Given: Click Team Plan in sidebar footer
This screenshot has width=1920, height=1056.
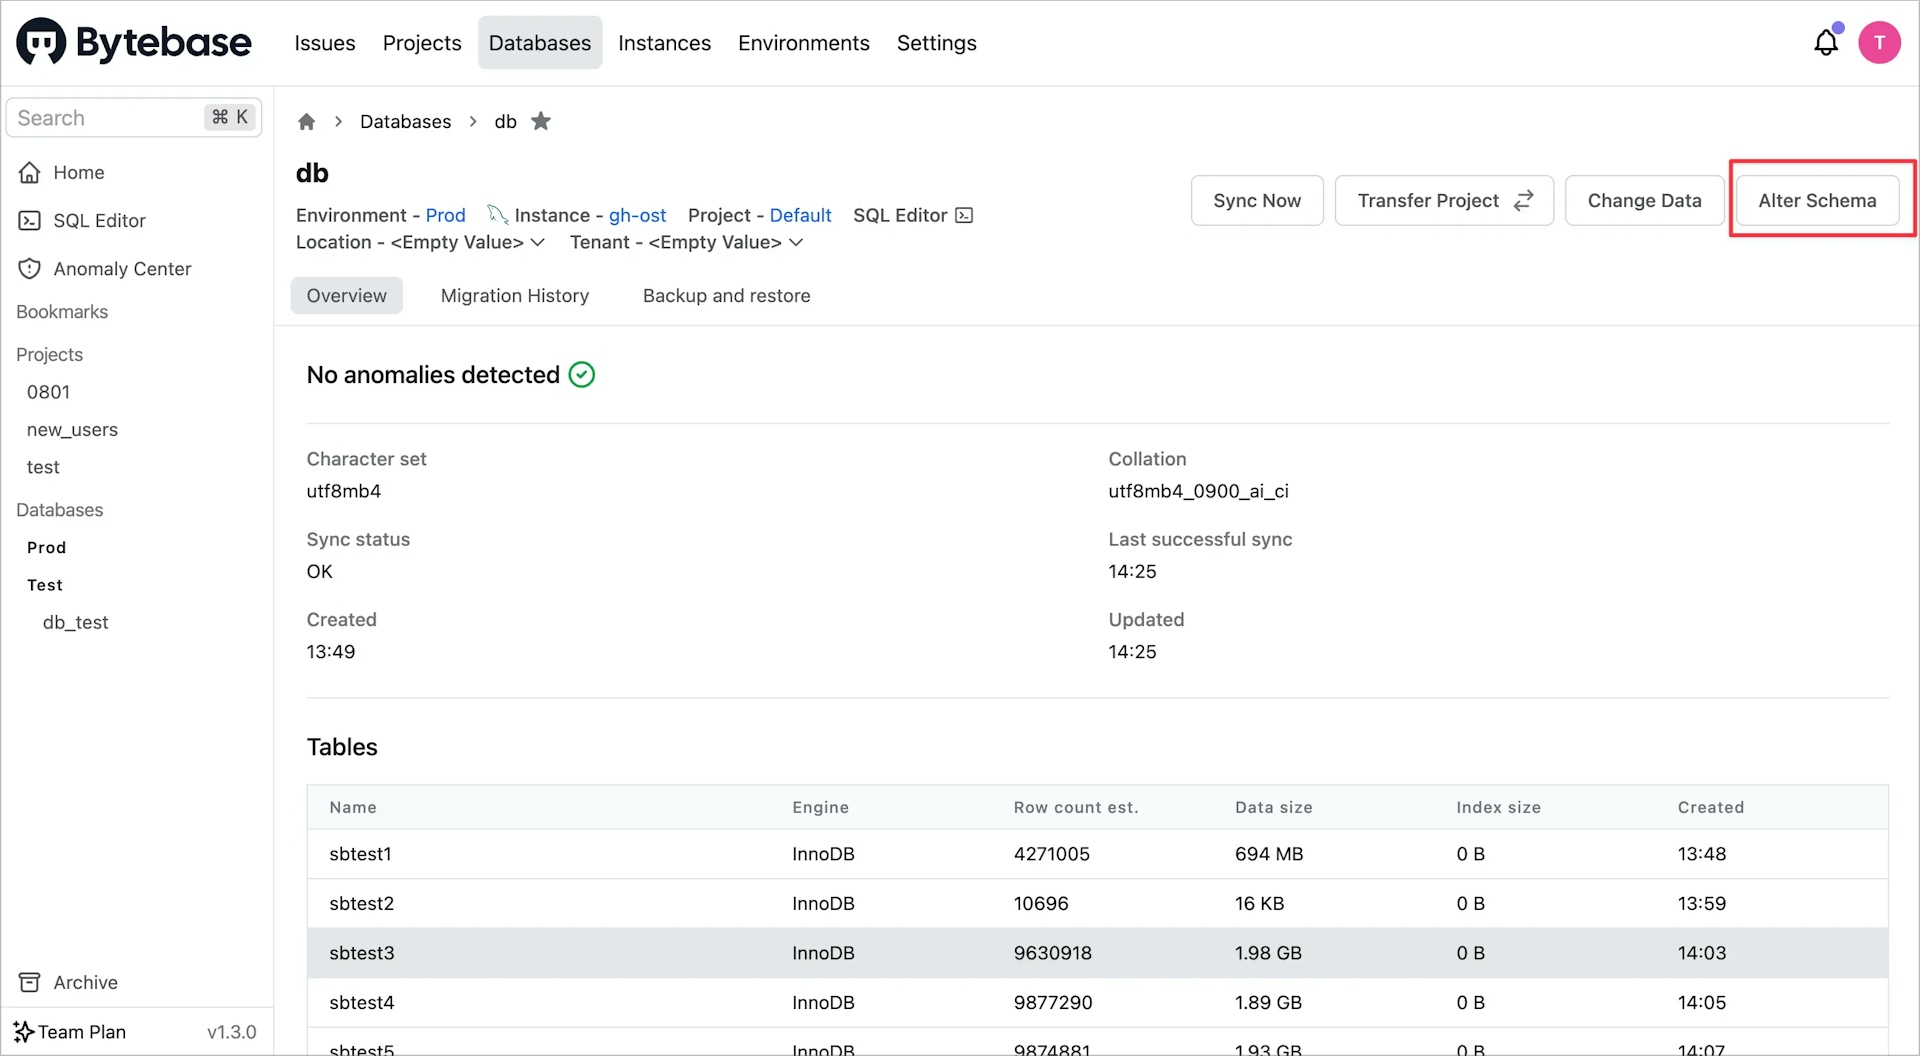Looking at the screenshot, I should 81,1032.
